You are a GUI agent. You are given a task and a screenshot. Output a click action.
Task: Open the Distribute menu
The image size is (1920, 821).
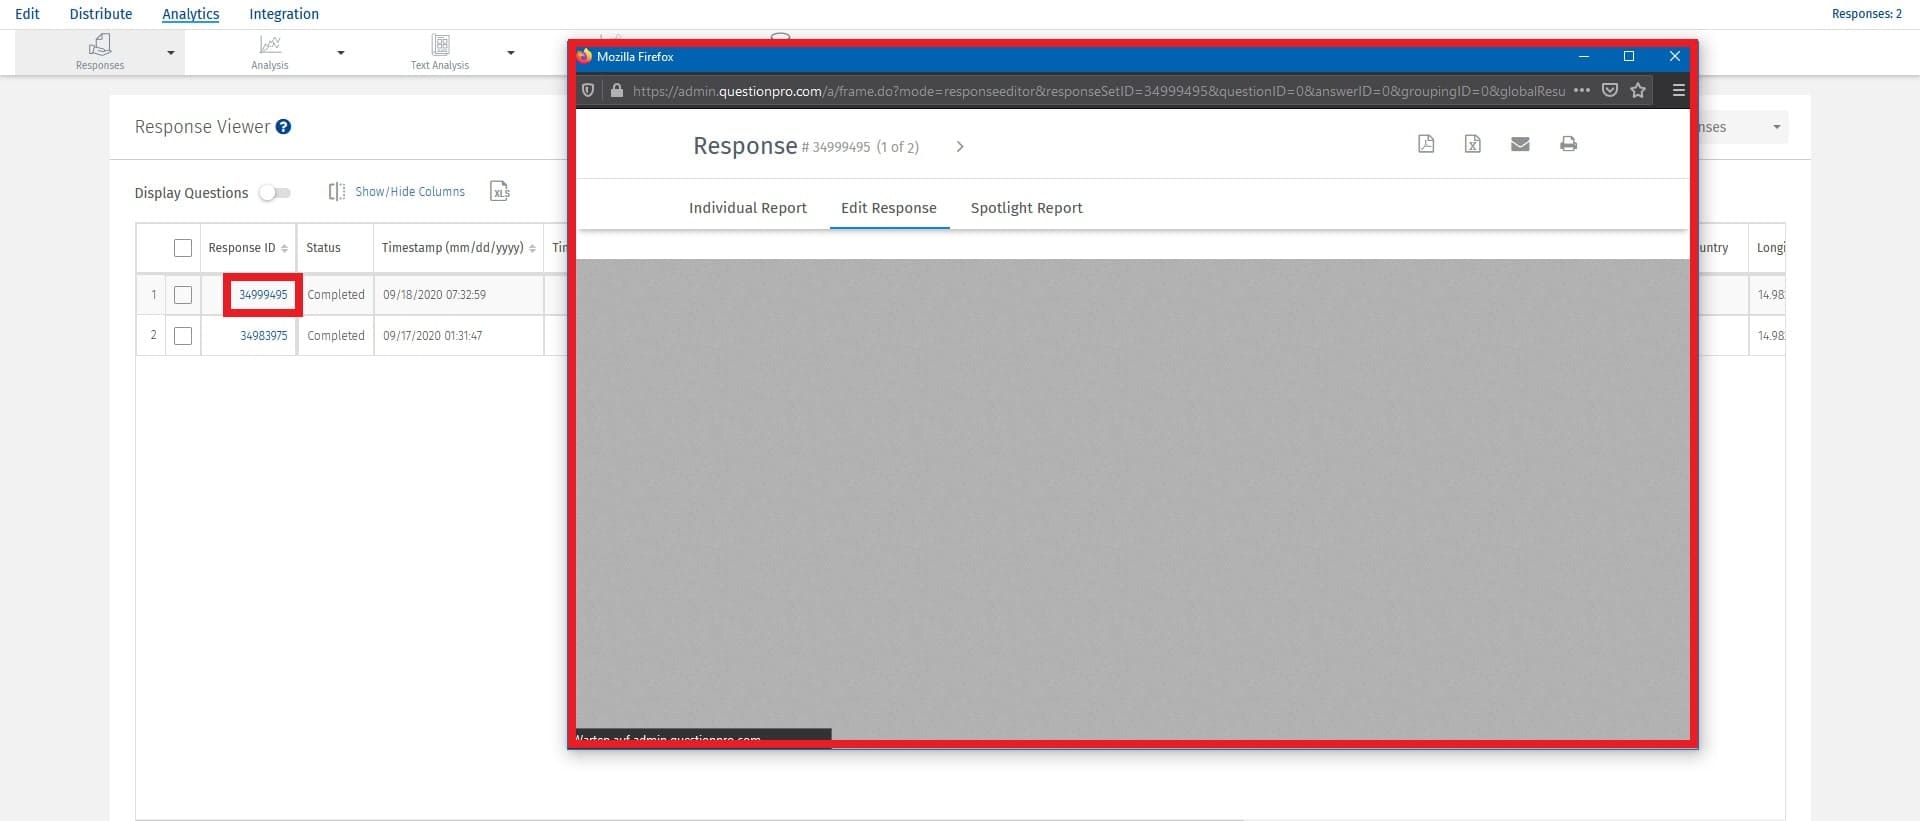pos(100,14)
